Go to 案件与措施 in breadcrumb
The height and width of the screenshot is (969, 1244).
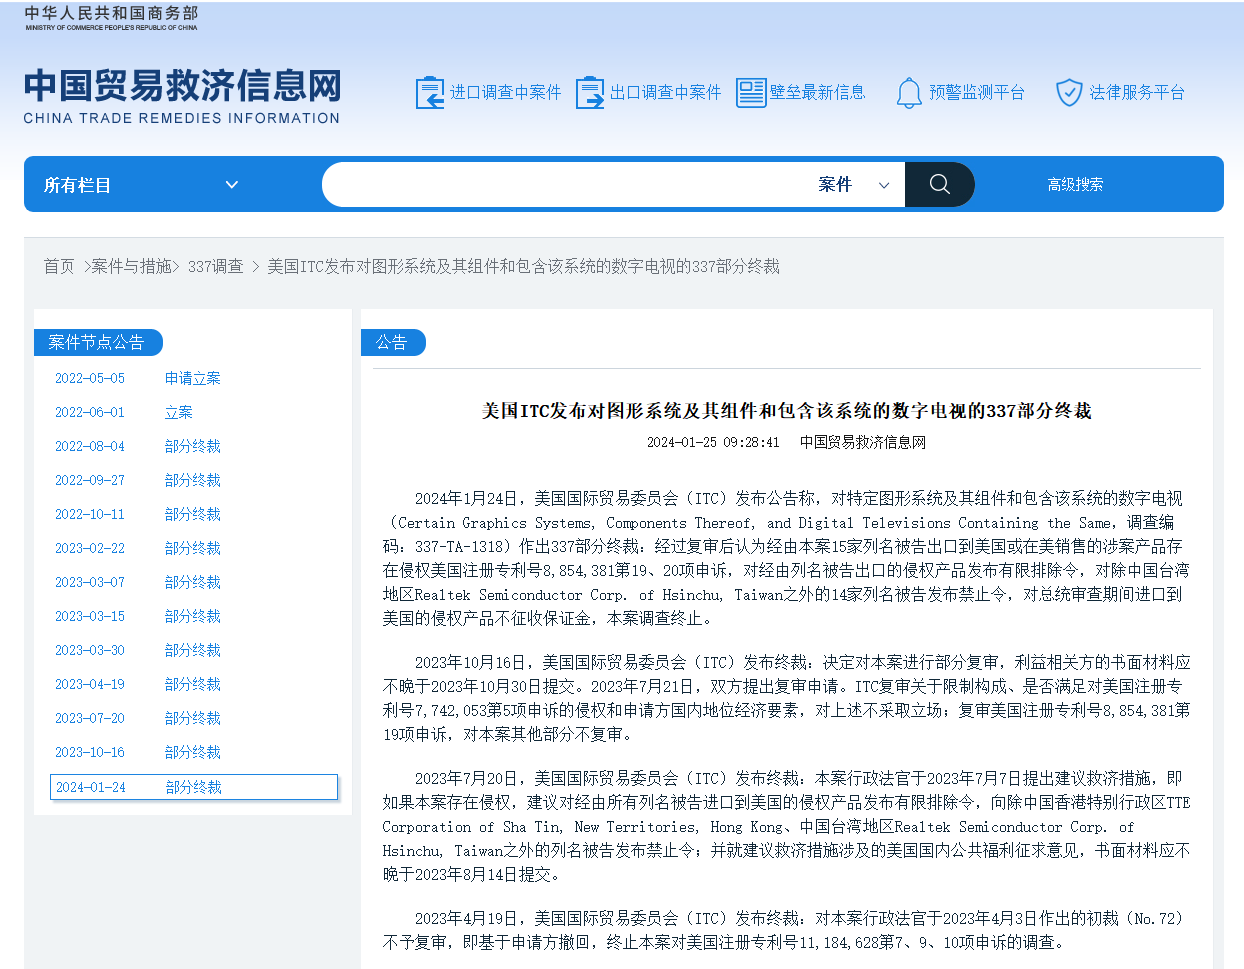[131, 266]
